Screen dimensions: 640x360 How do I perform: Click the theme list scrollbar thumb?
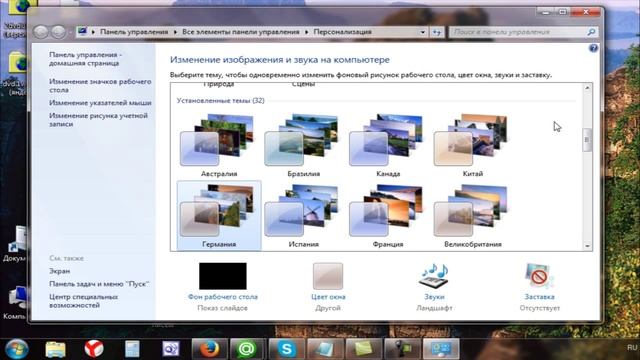click(587, 140)
